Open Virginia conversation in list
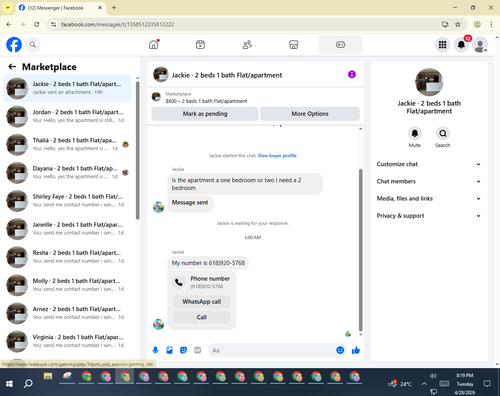 pyautogui.click(x=67, y=341)
